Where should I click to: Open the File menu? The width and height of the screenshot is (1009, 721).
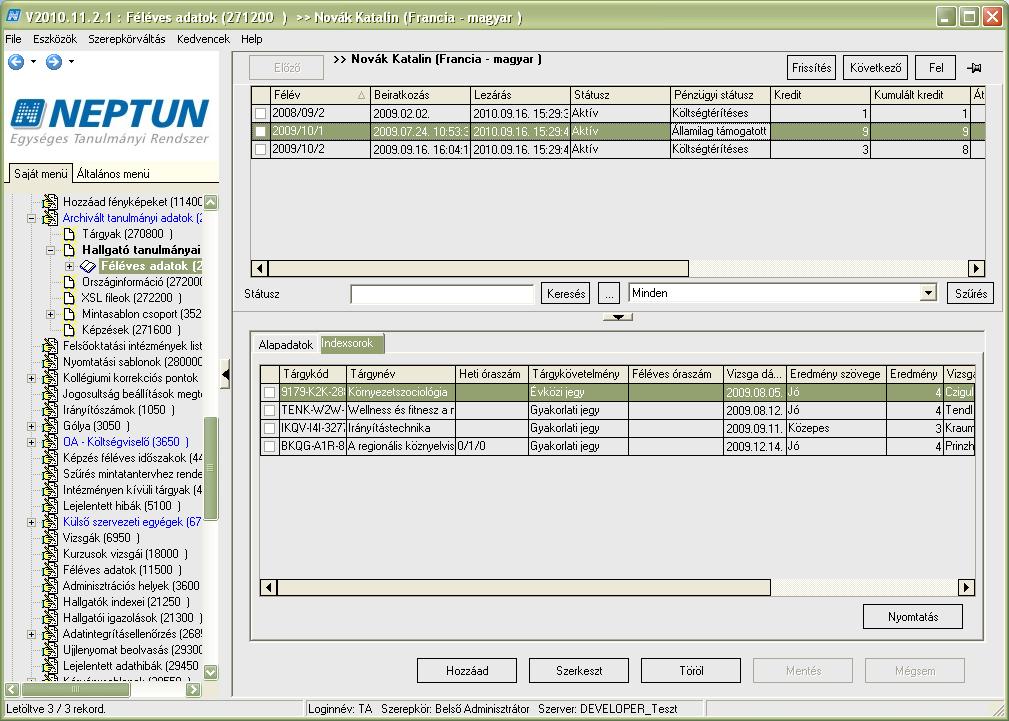tap(14, 39)
